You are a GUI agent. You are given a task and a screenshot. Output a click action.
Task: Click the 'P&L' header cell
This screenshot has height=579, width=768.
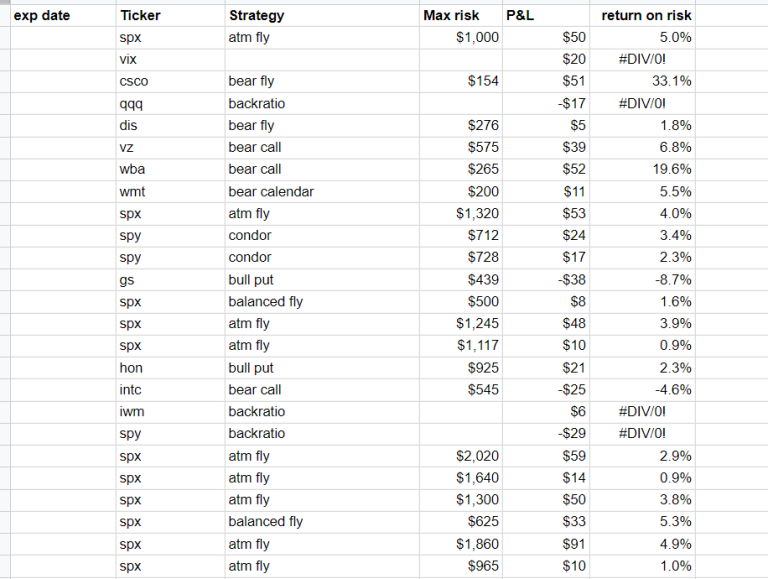(520, 16)
